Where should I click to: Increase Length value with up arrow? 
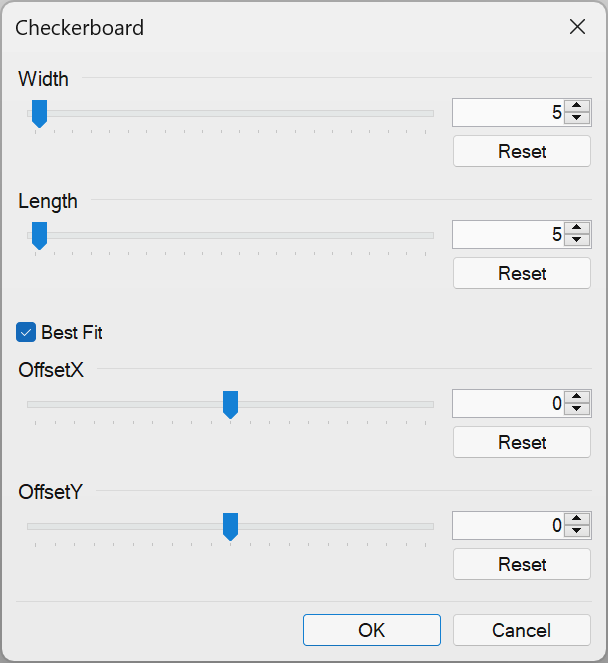click(x=576, y=228)
